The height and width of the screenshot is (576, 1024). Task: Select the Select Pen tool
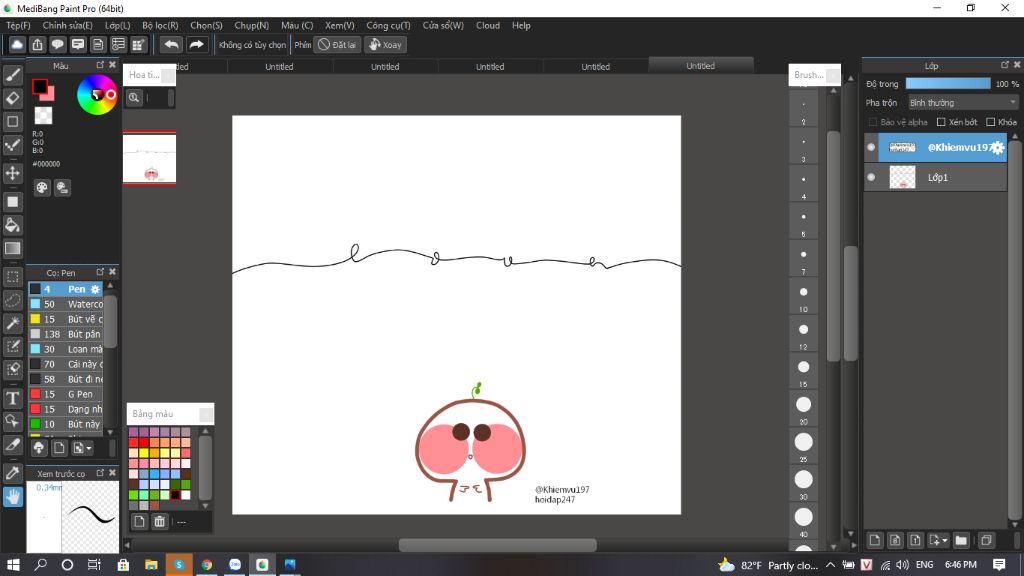point(12,346)
